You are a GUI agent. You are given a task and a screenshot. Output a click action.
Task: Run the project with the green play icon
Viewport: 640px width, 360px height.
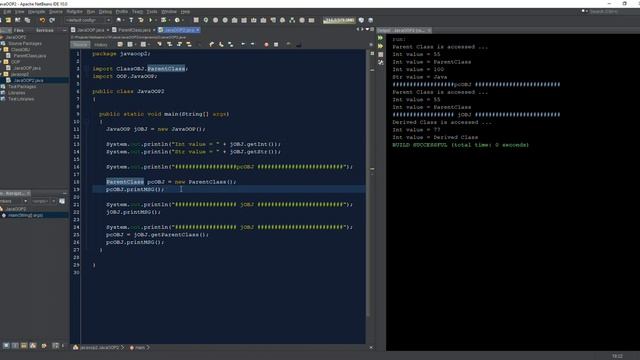(151, 20)
